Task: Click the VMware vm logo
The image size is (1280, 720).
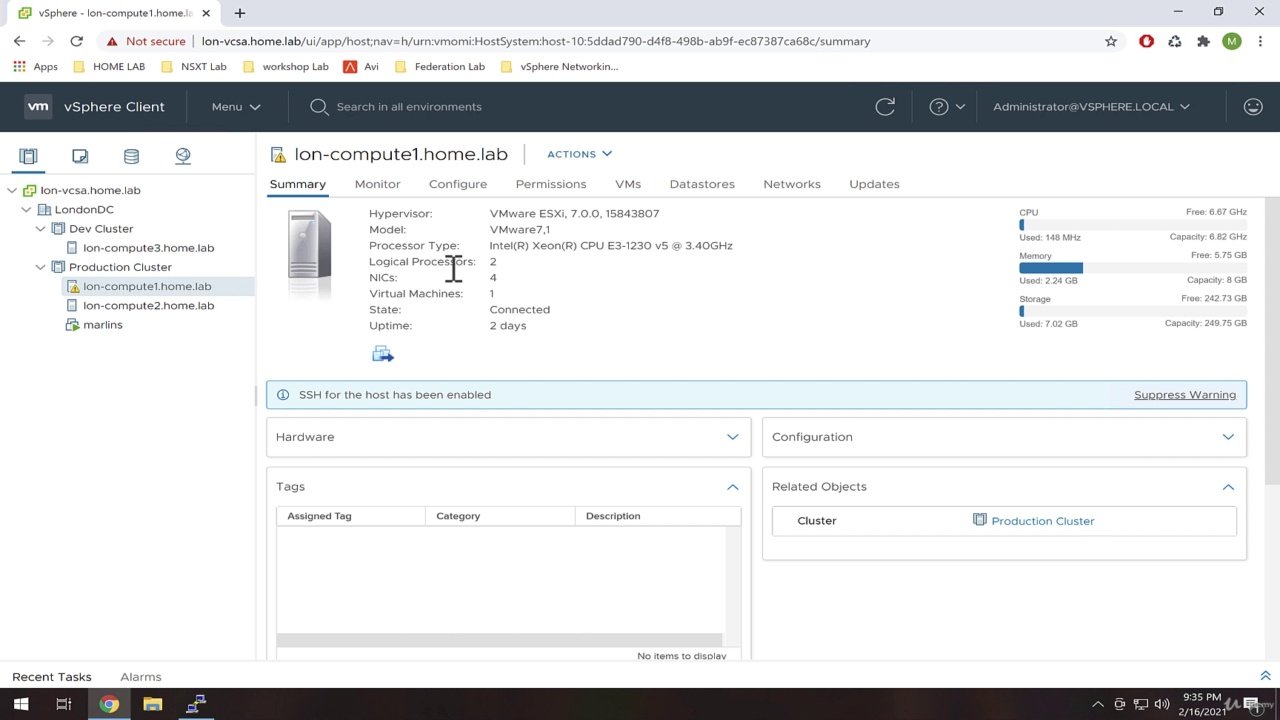Action: (x=38, y=107)
